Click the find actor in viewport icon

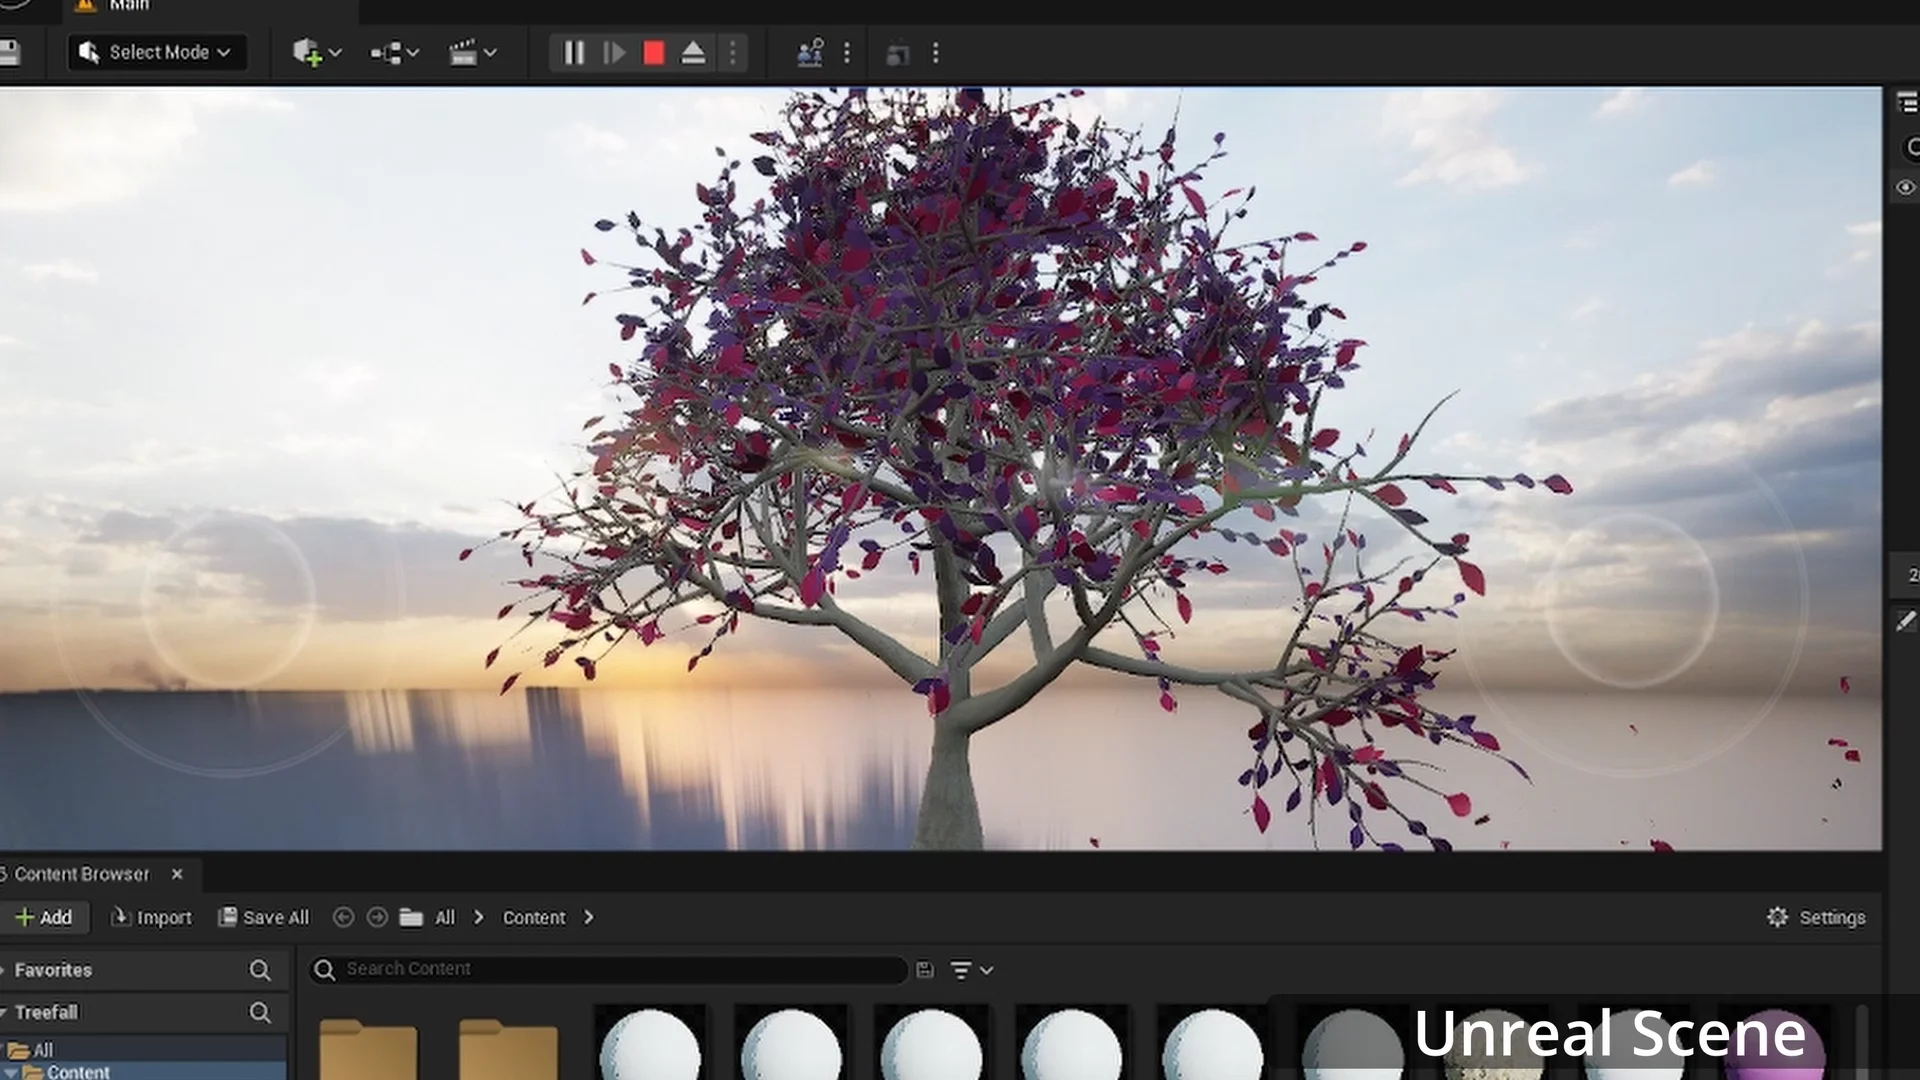[810, 52]
